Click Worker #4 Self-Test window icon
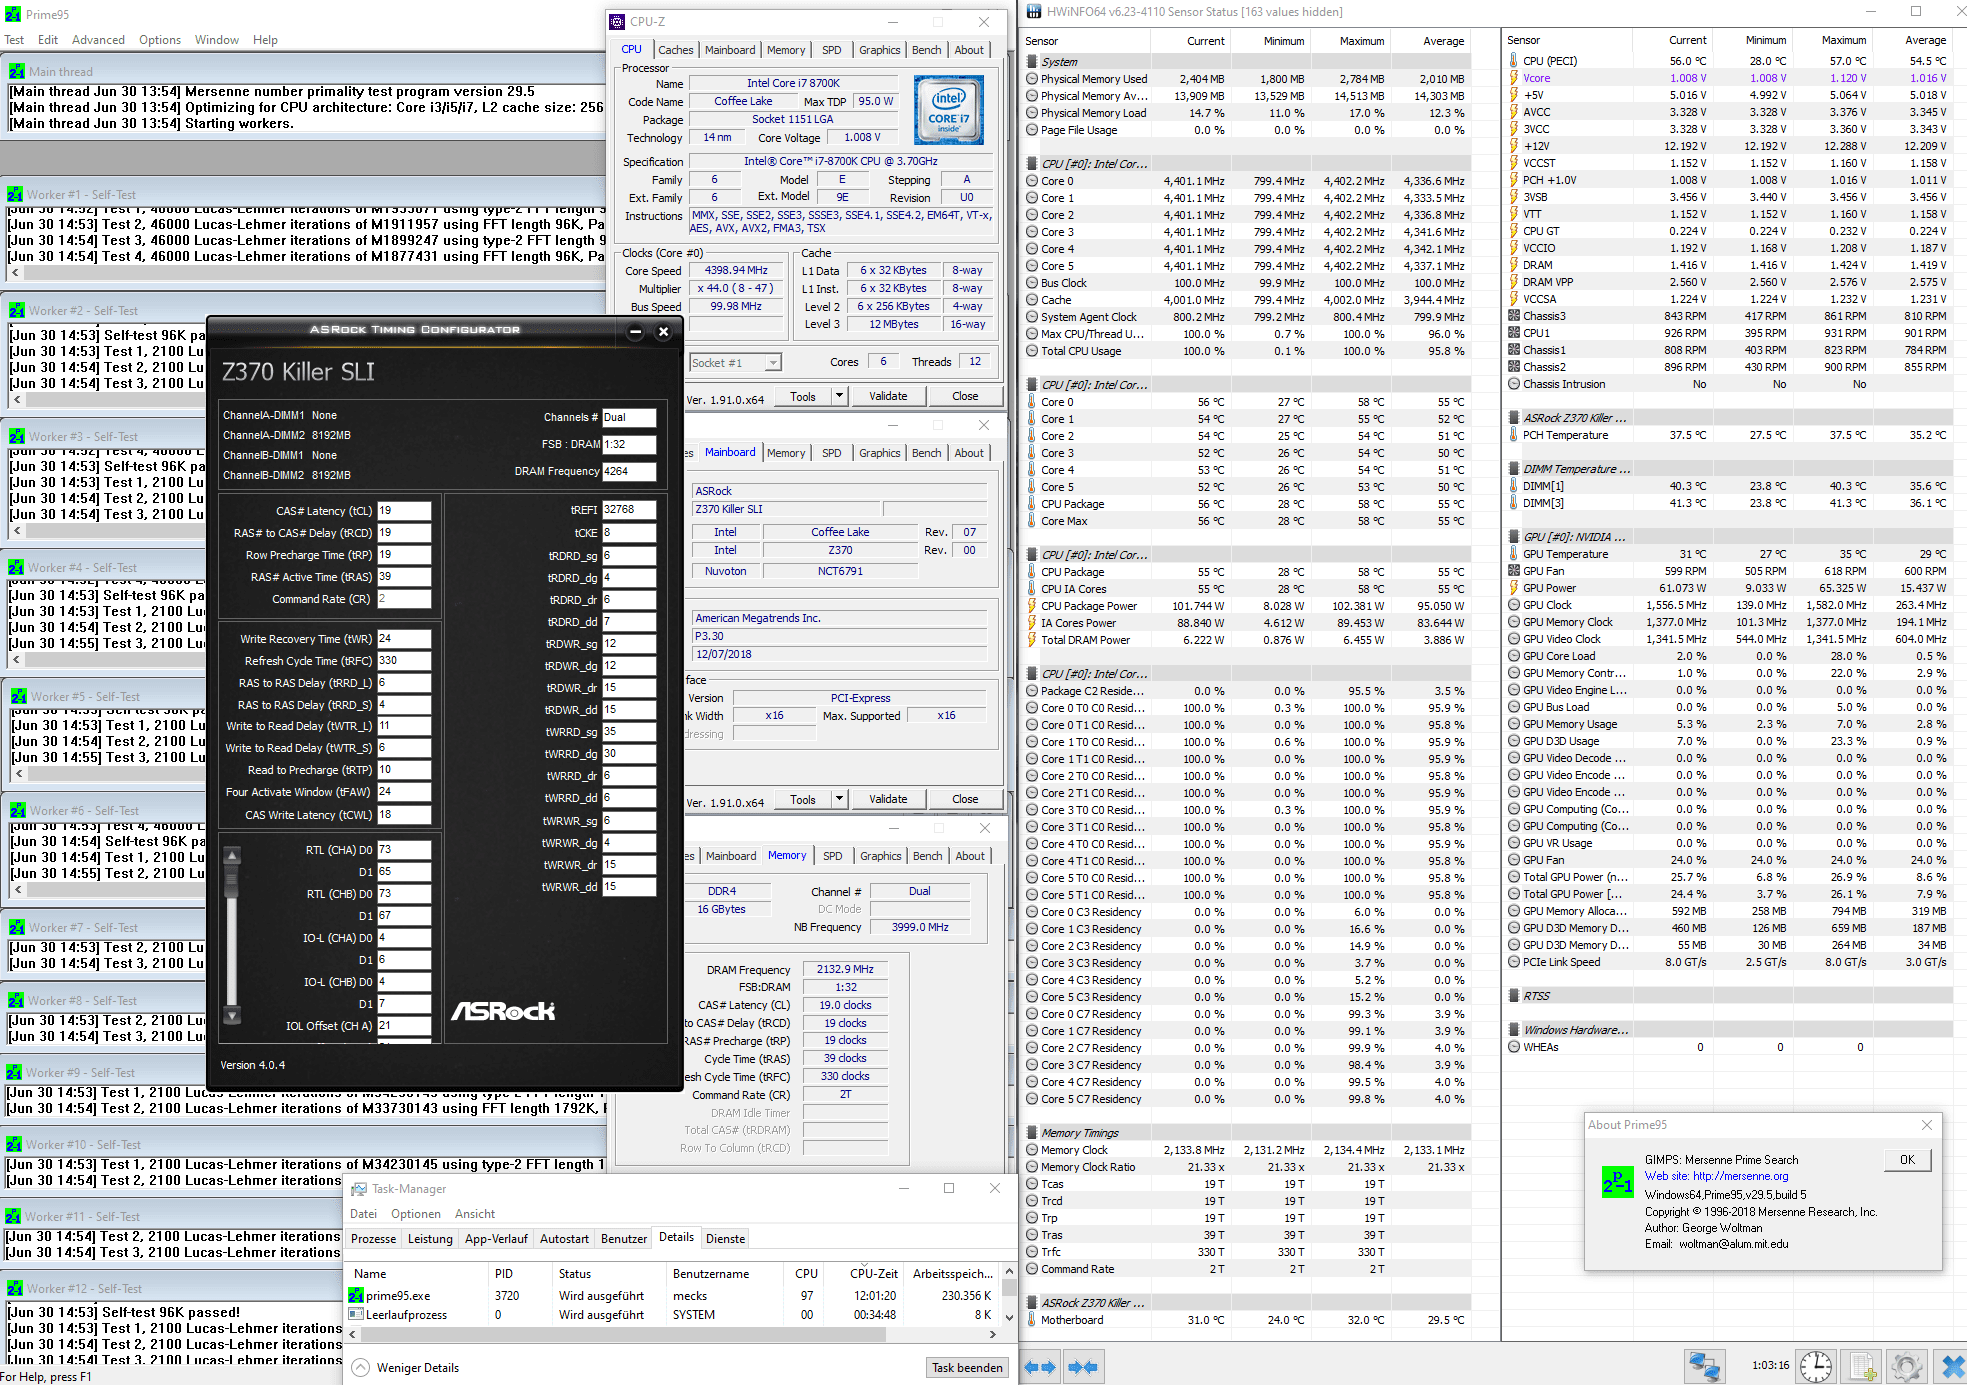 16,567
